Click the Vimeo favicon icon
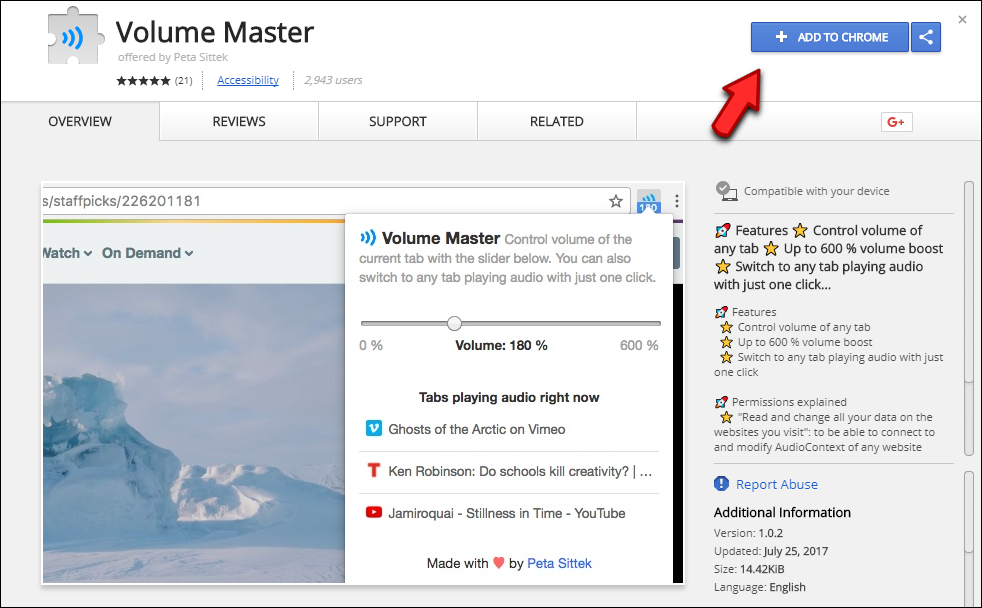Image resolution: width=982 pixels, height=608 pixels. pyautogui.click(x=374, y=428)
